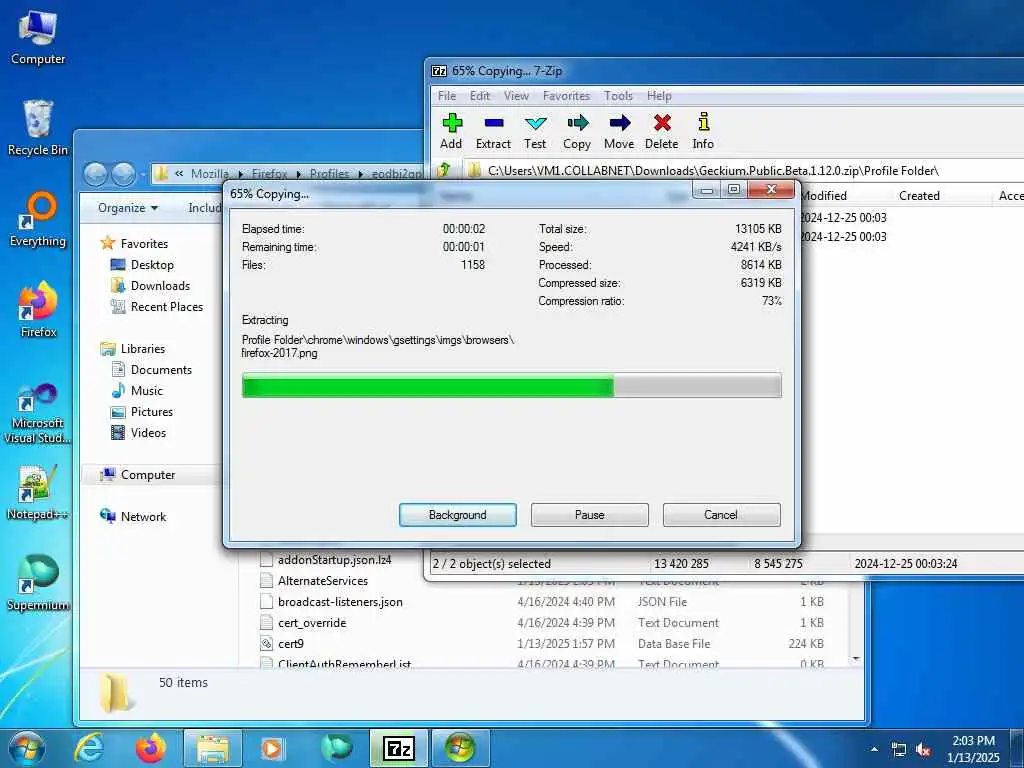Image resolution: width=1024 pixels, height=768 pixels.
Task: Click the Test icon in 7-Zip toolbar
Action: [535, 131]
